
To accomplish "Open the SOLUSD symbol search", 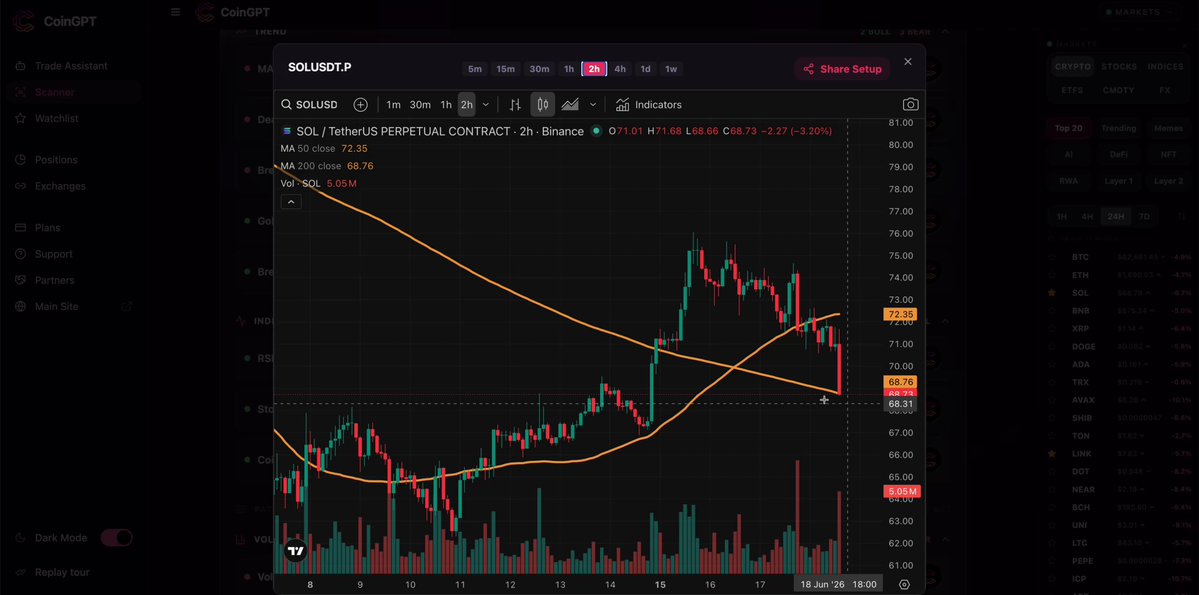I will tap(309, 105).
